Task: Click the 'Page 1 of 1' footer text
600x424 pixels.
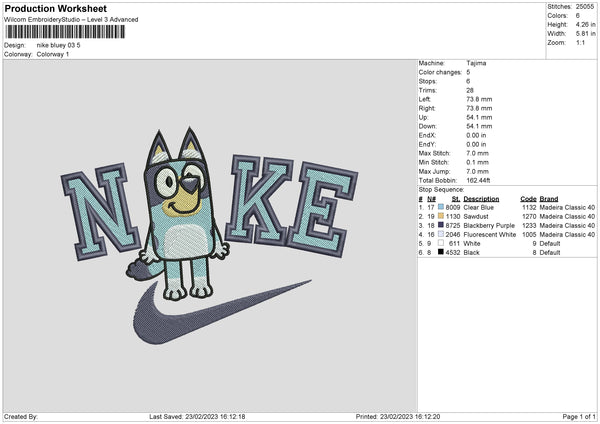Action: (x=579, y=416)
